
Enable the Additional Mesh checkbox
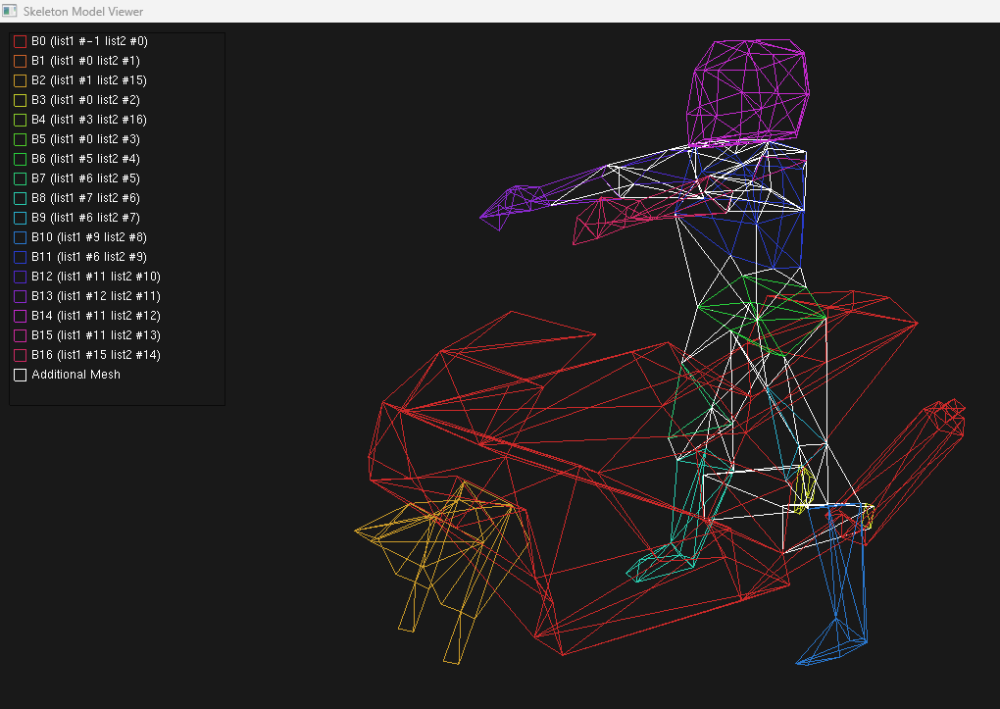click(20, 375)
